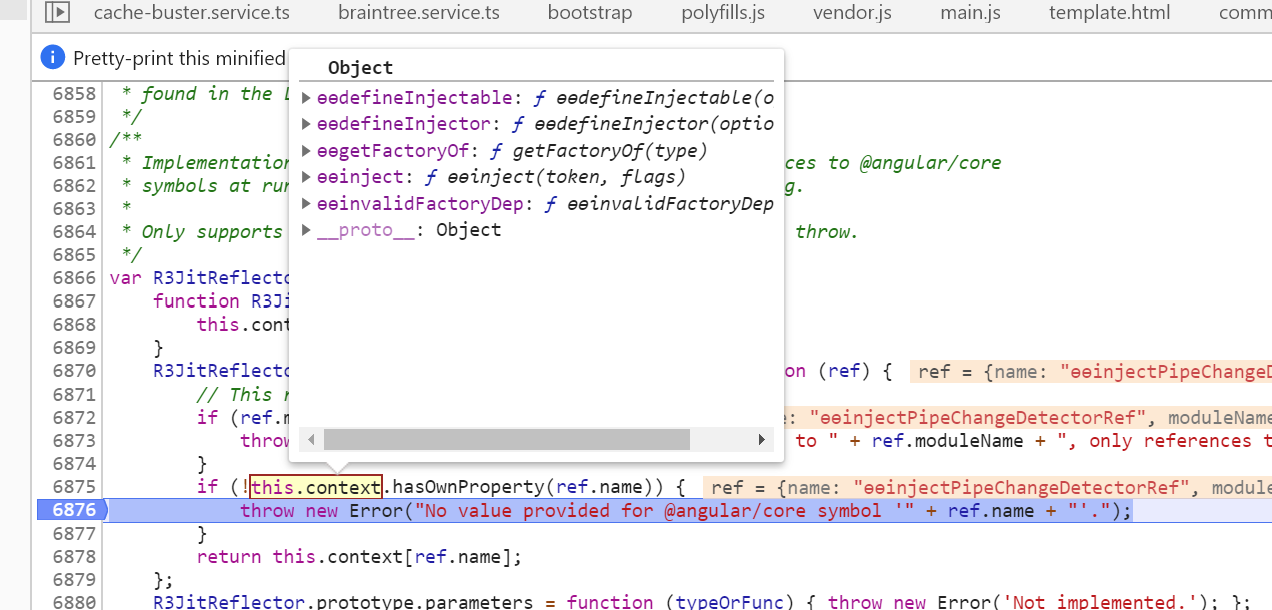Click the Pretty-print this minified file message
This screenshot has width=1272, height=610.
[x=180, y=58]
